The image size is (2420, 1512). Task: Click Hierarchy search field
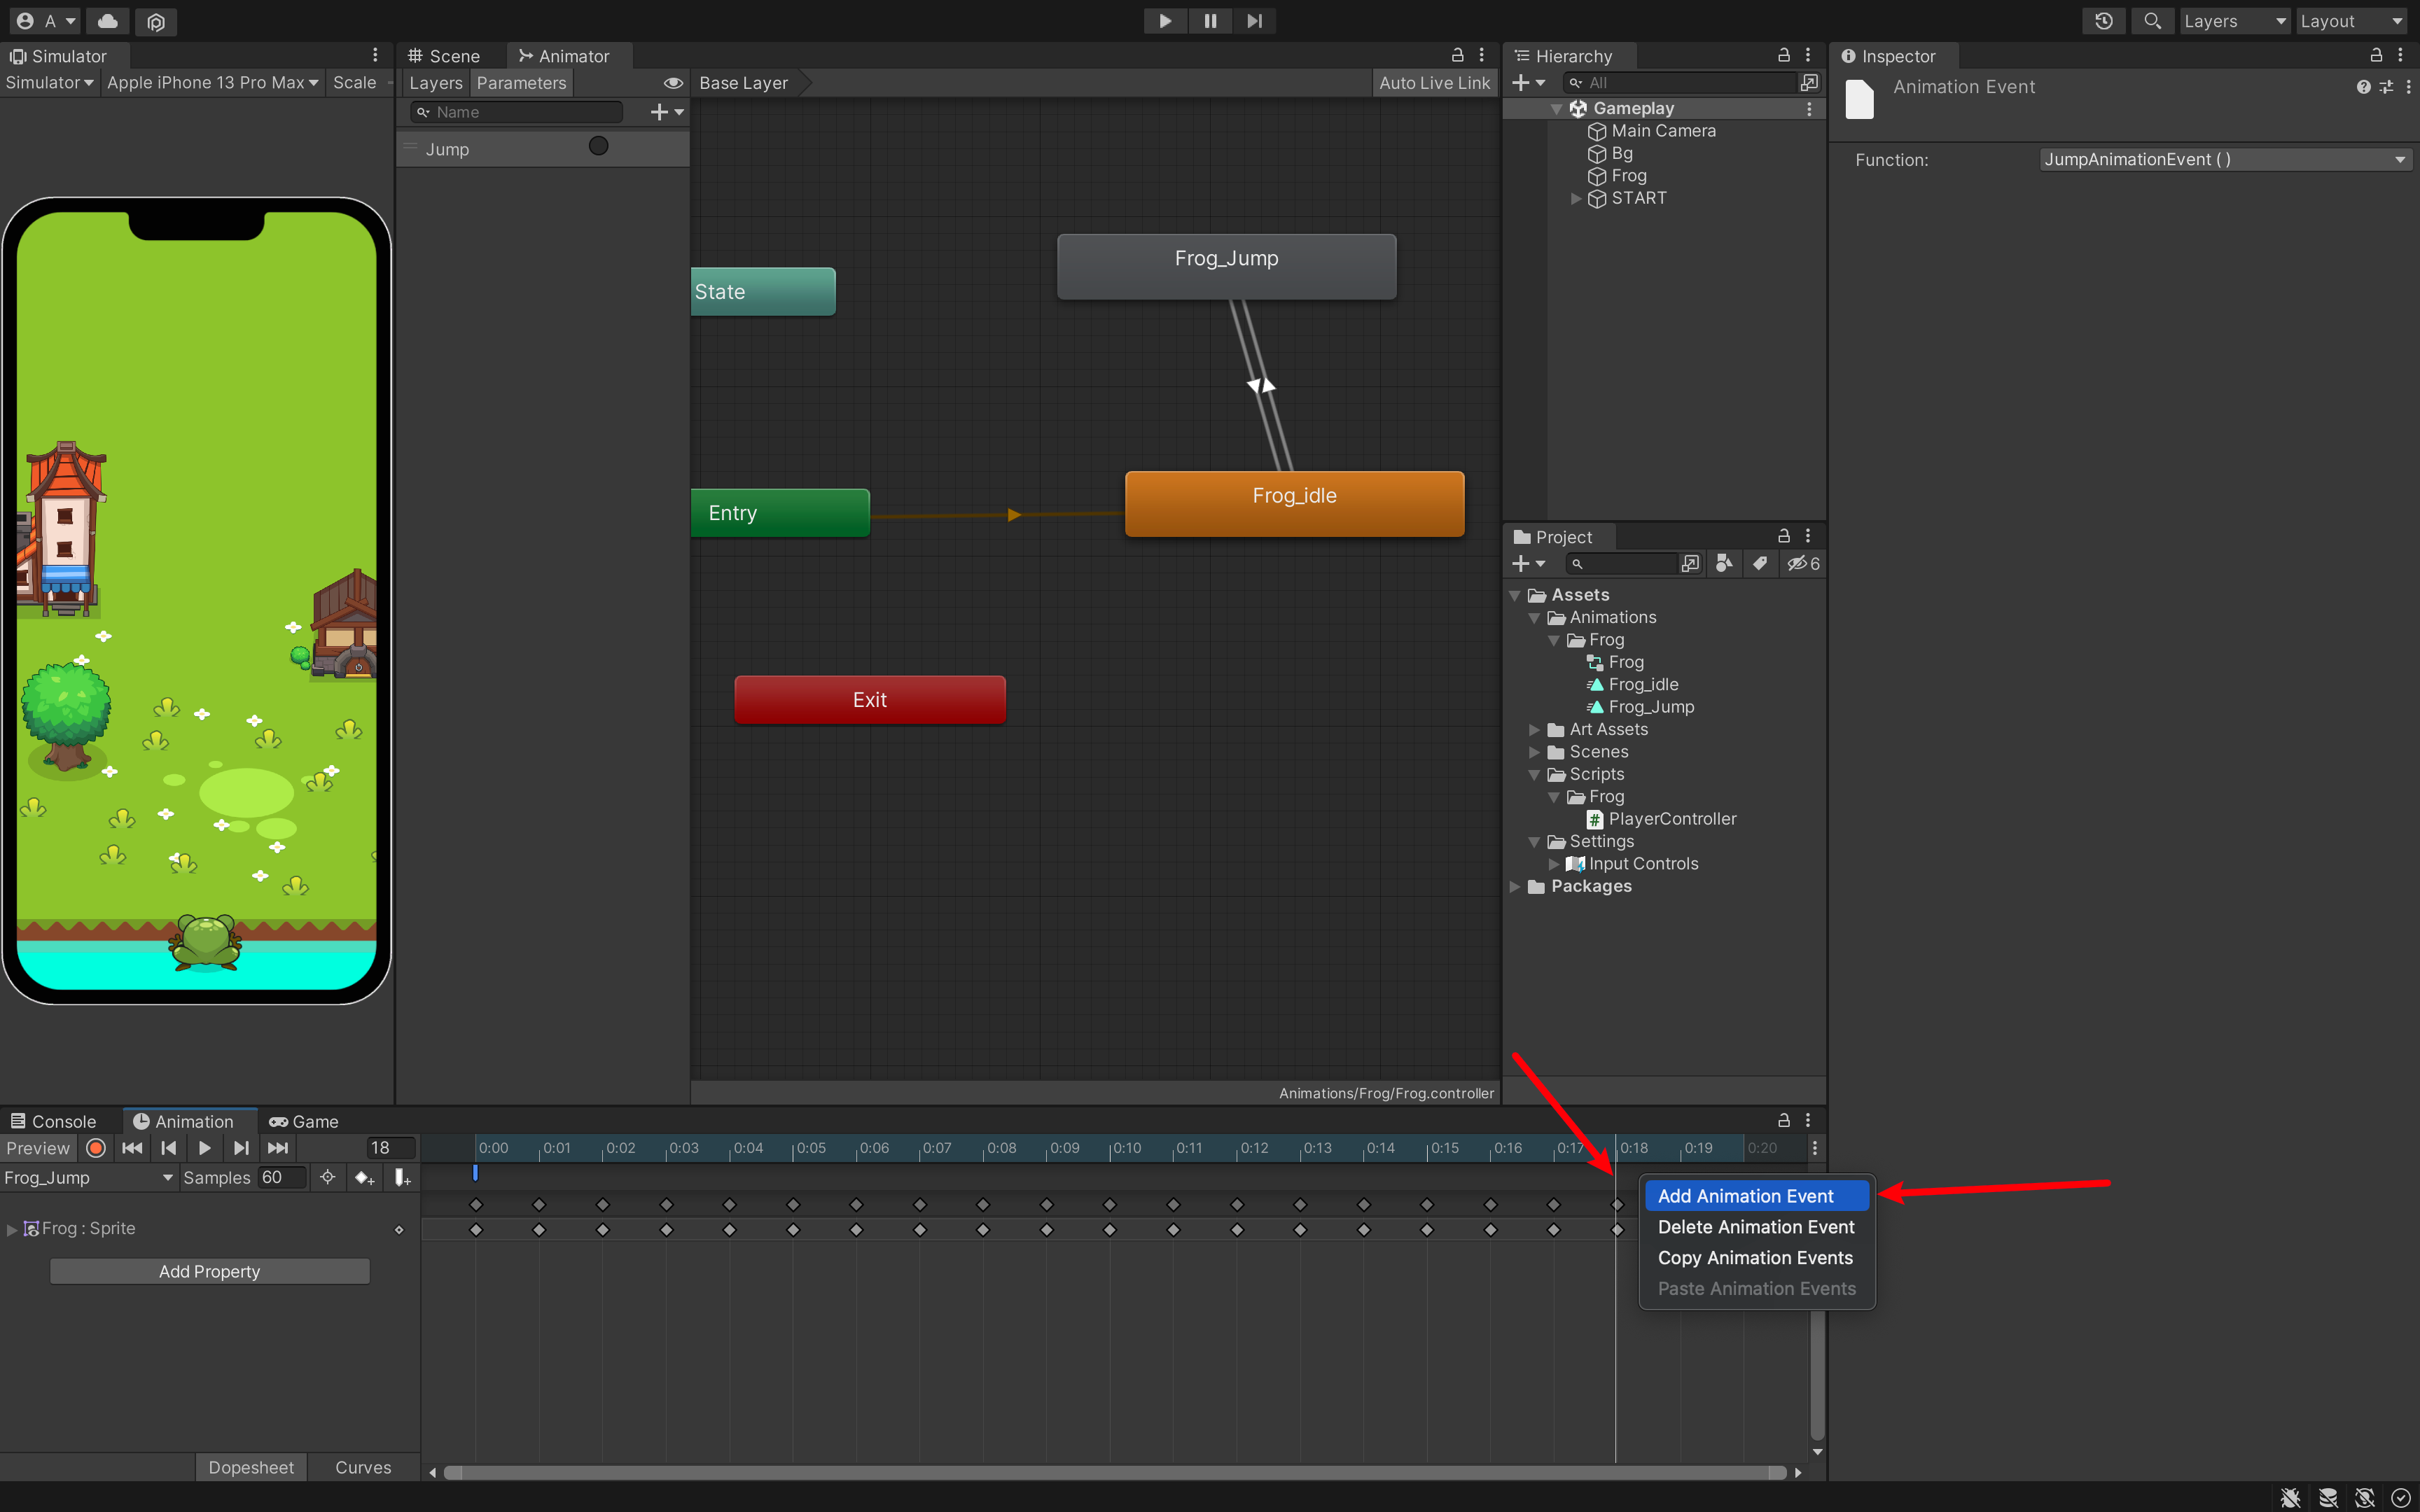[1680, 83]
